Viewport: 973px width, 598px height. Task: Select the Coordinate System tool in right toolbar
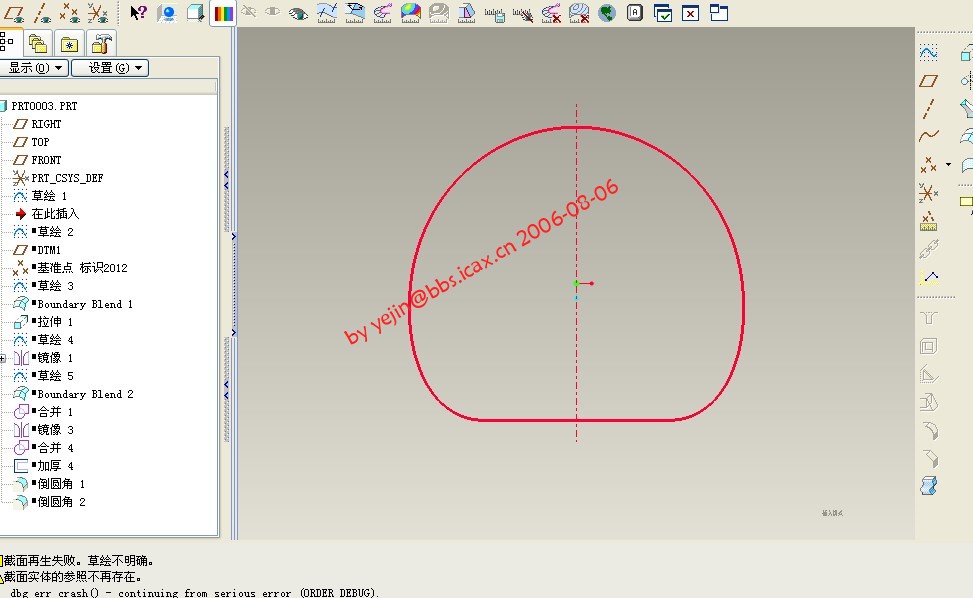[x=928, y=192]
